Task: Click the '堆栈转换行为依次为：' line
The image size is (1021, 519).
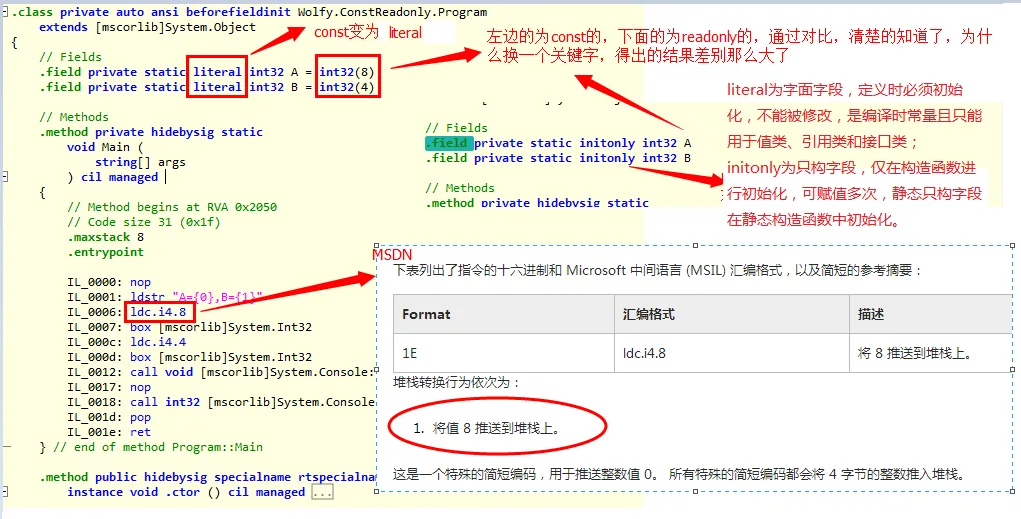Action: click(457, 382)
